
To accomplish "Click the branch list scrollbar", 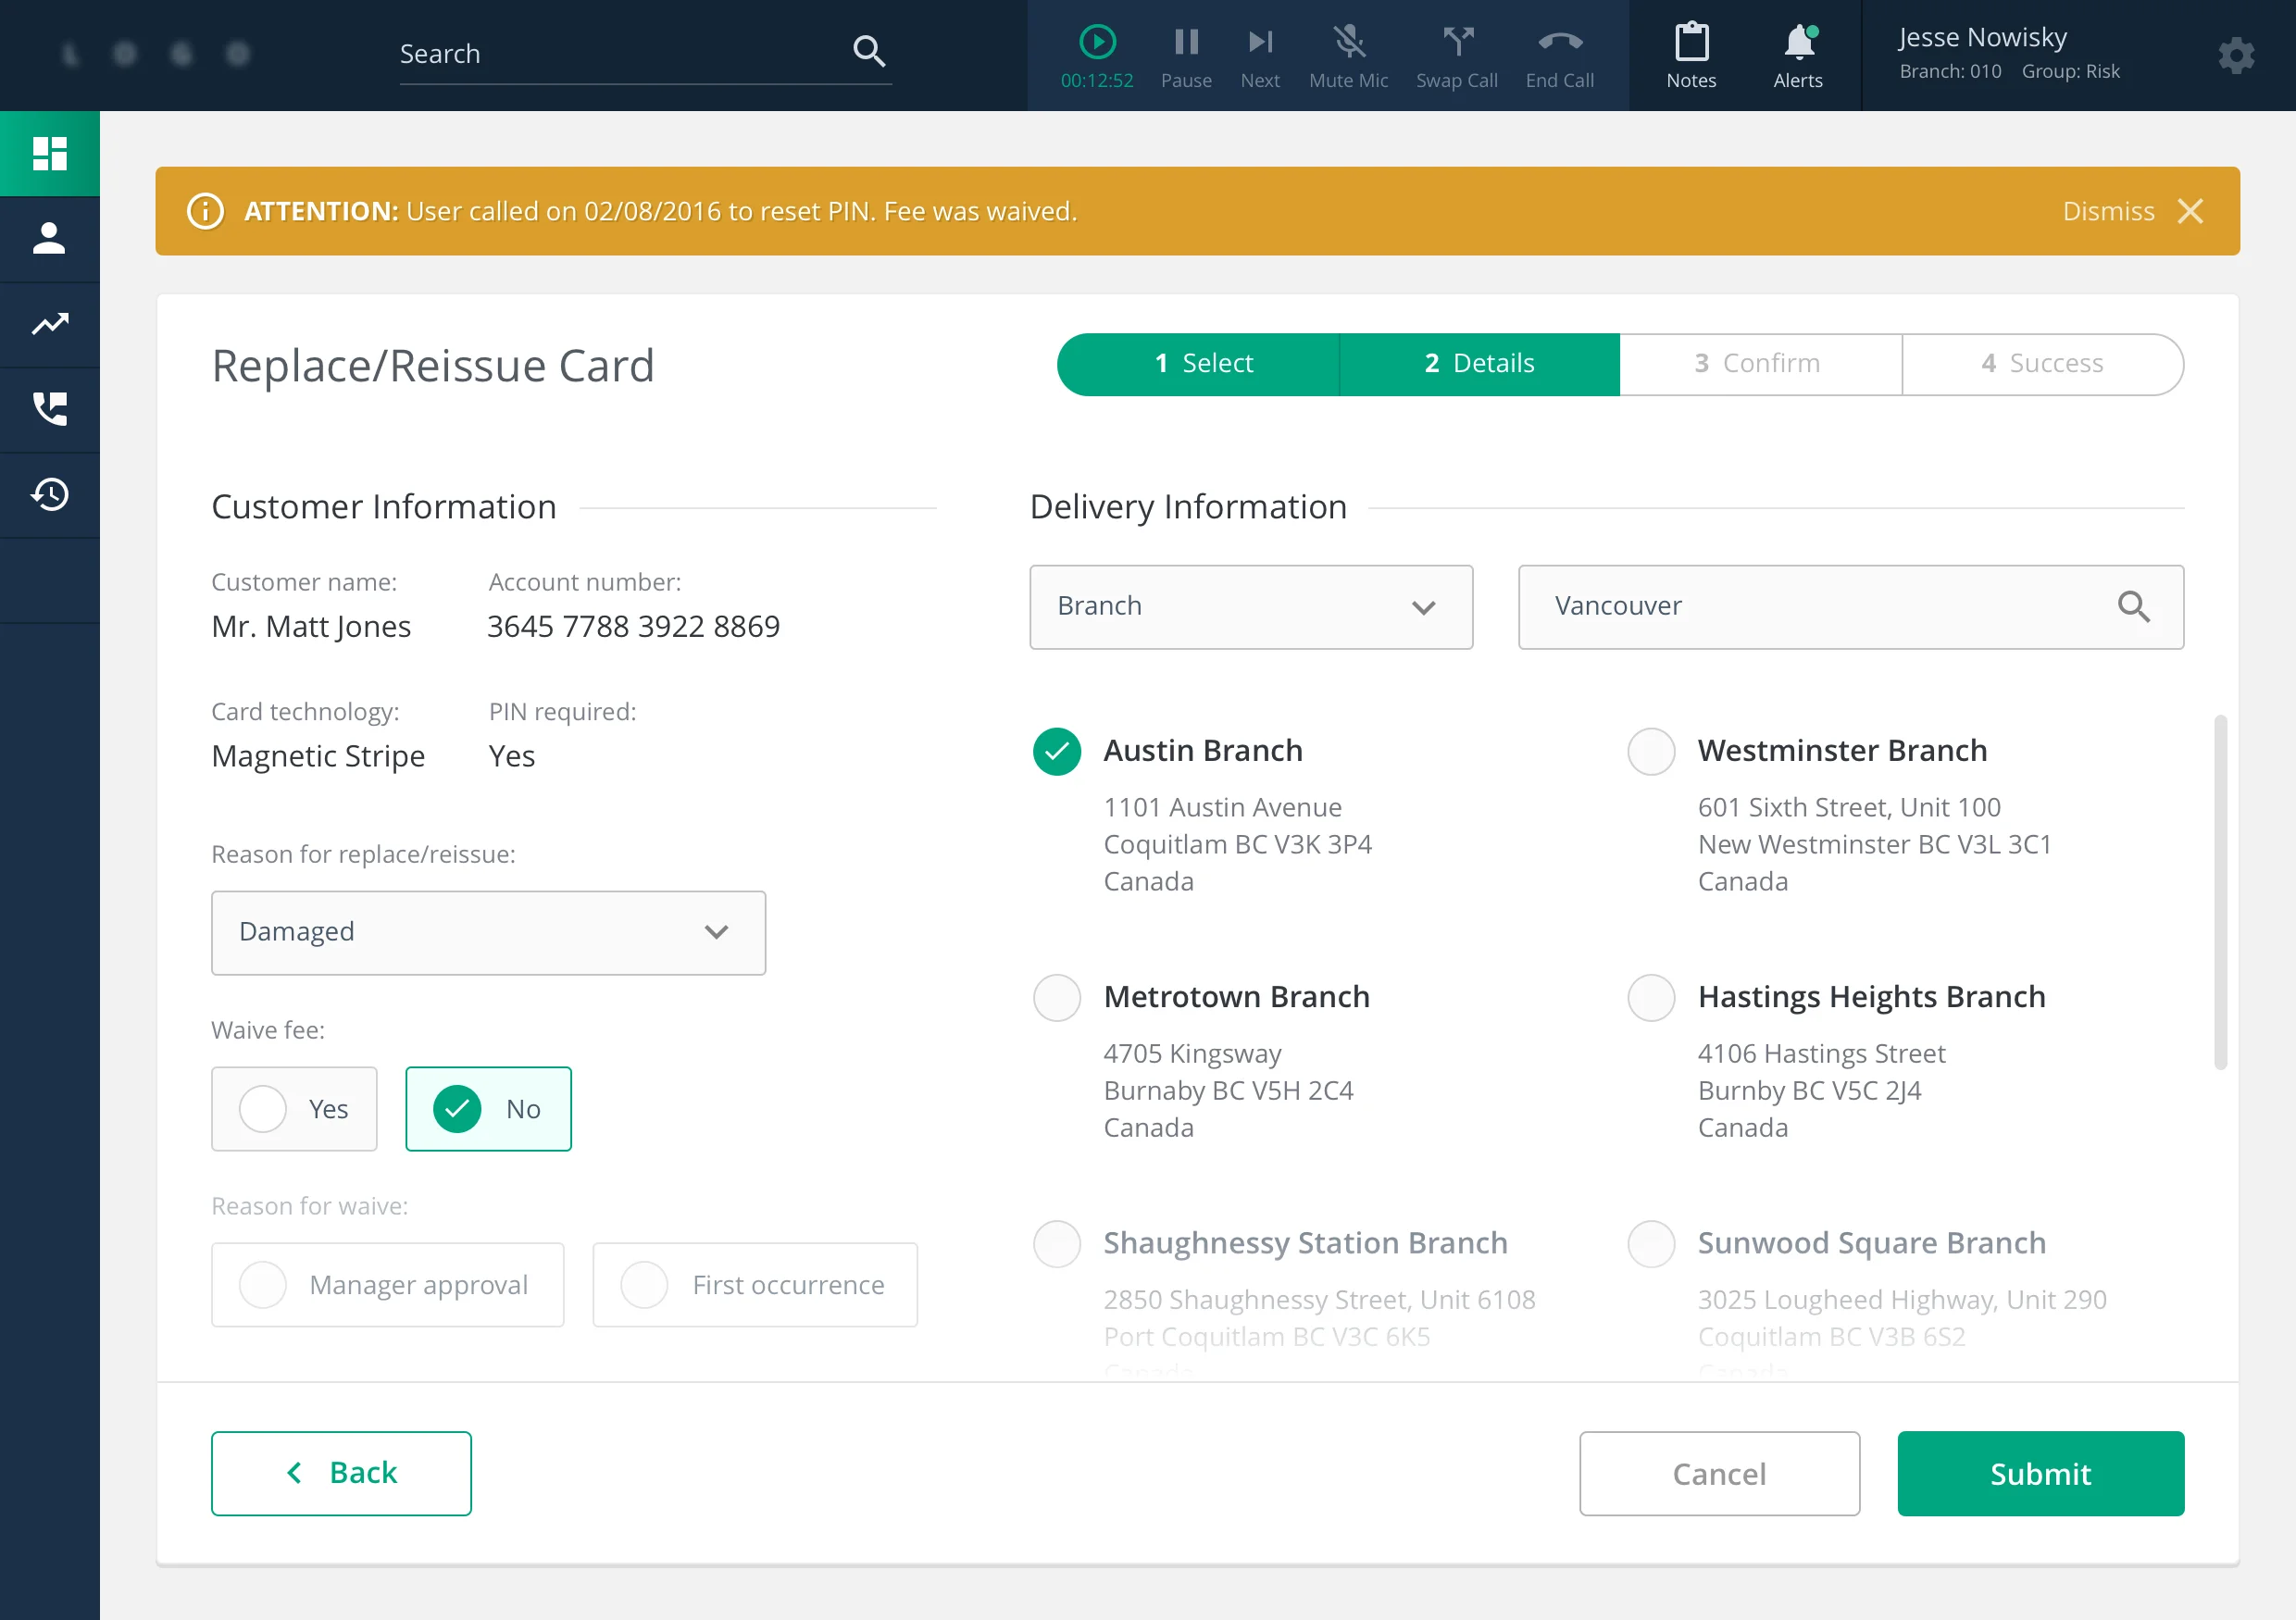I will coord(2220,892).
